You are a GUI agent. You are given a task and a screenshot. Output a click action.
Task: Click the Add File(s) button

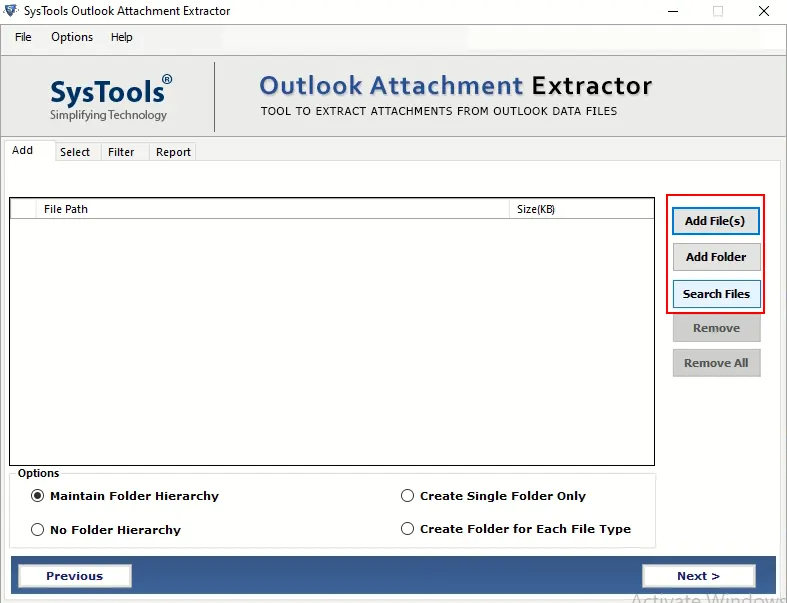715,221
